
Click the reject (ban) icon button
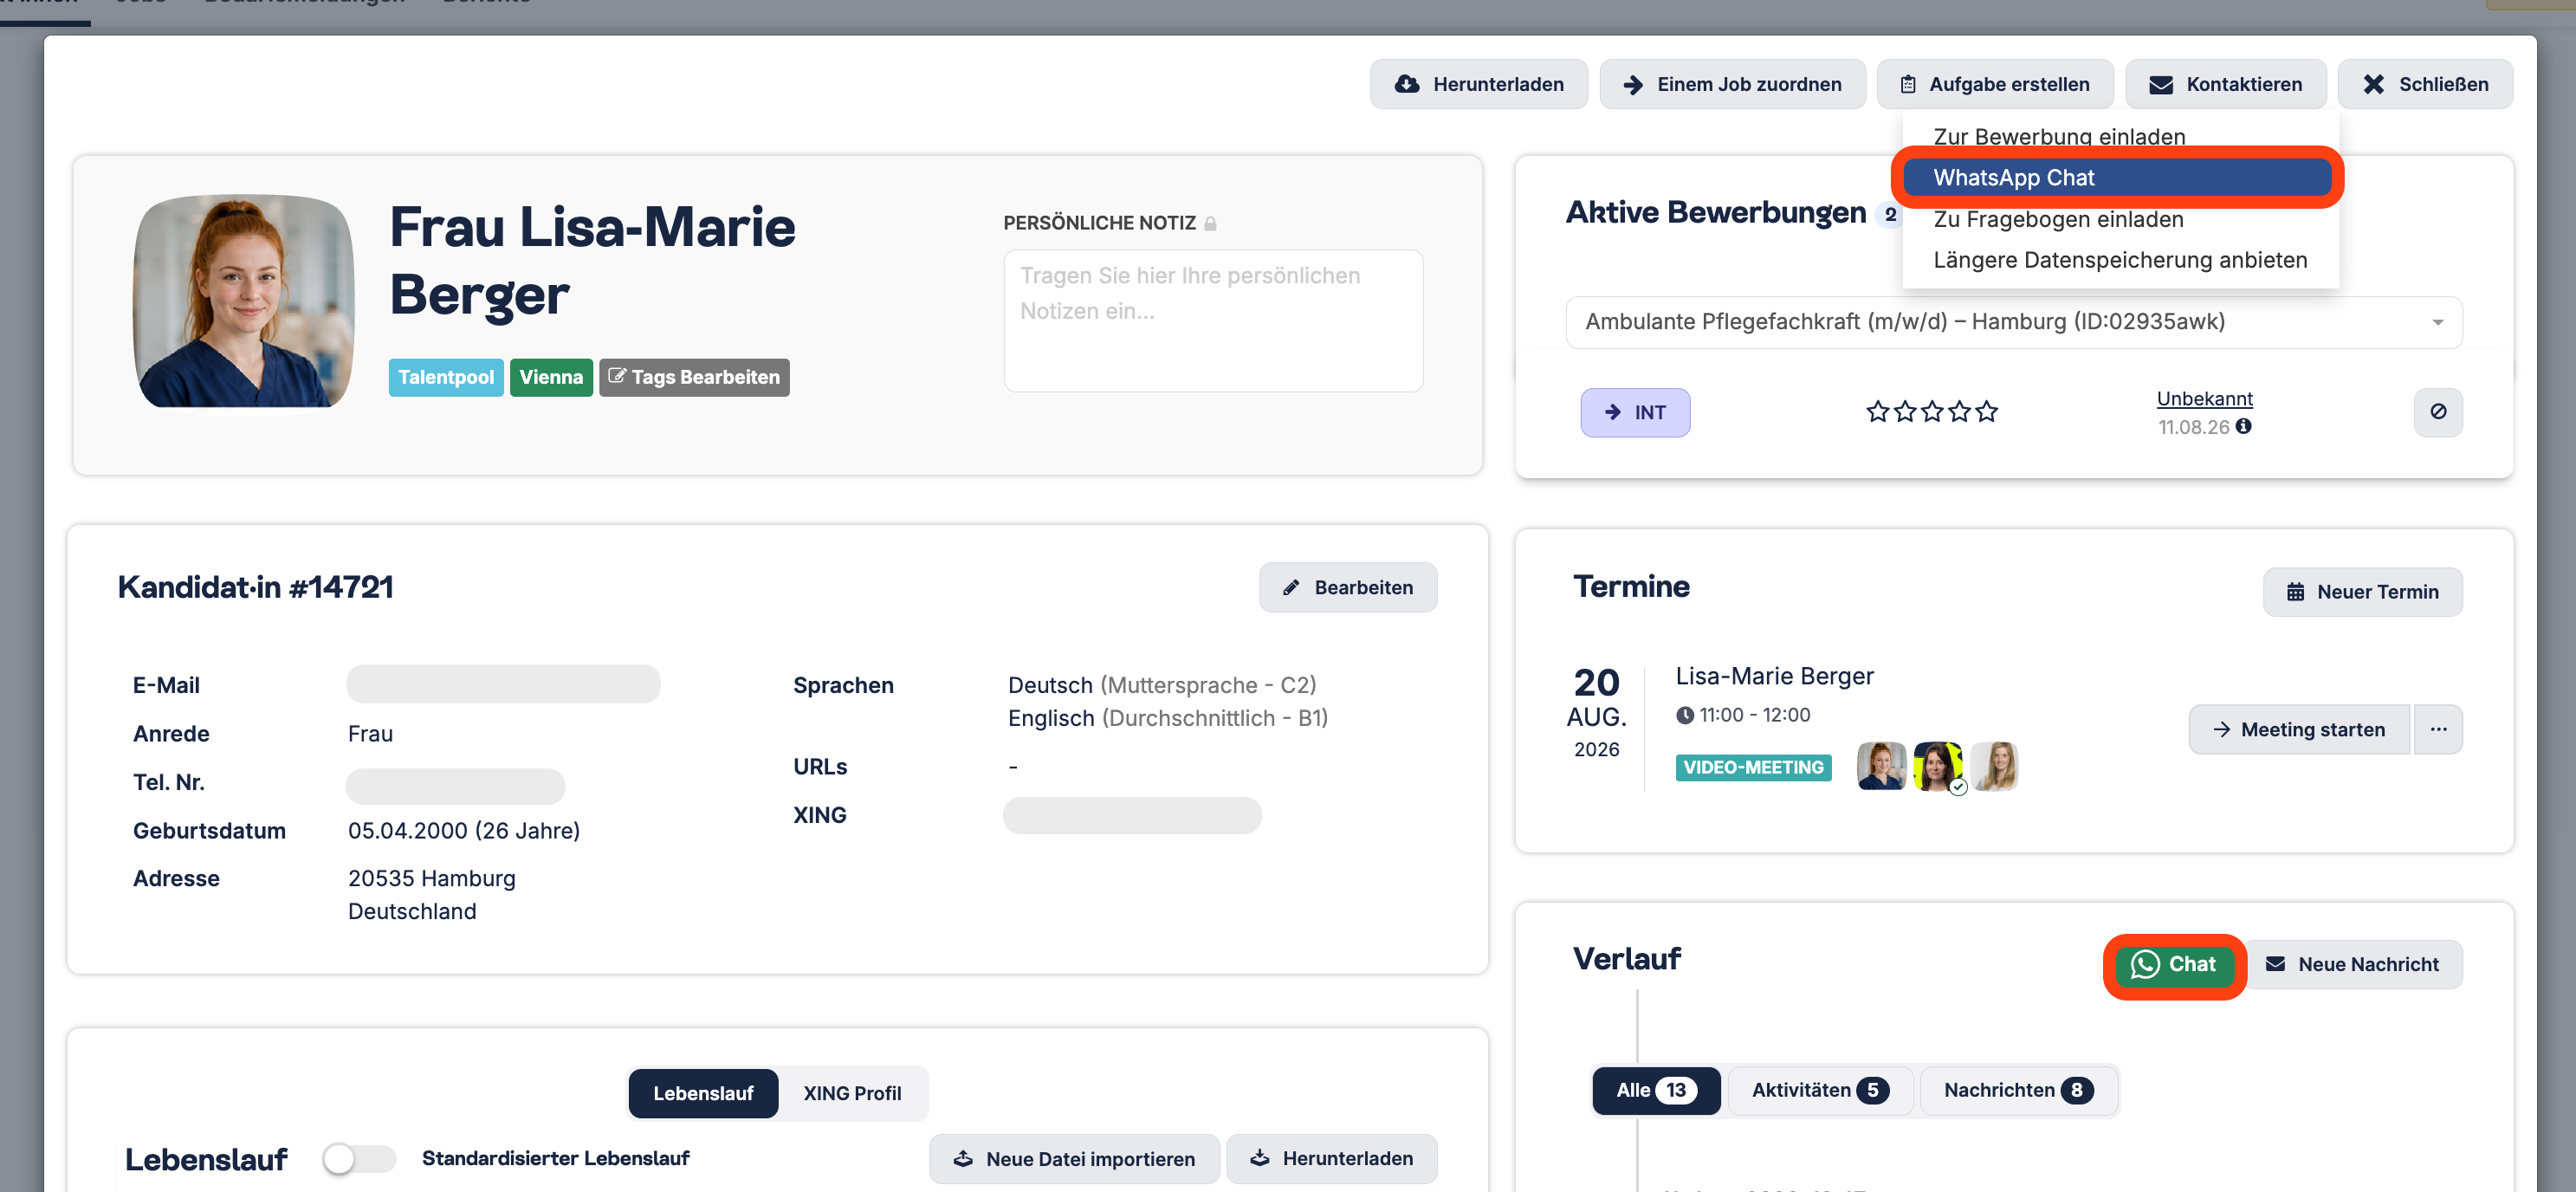pos(2438,412)
